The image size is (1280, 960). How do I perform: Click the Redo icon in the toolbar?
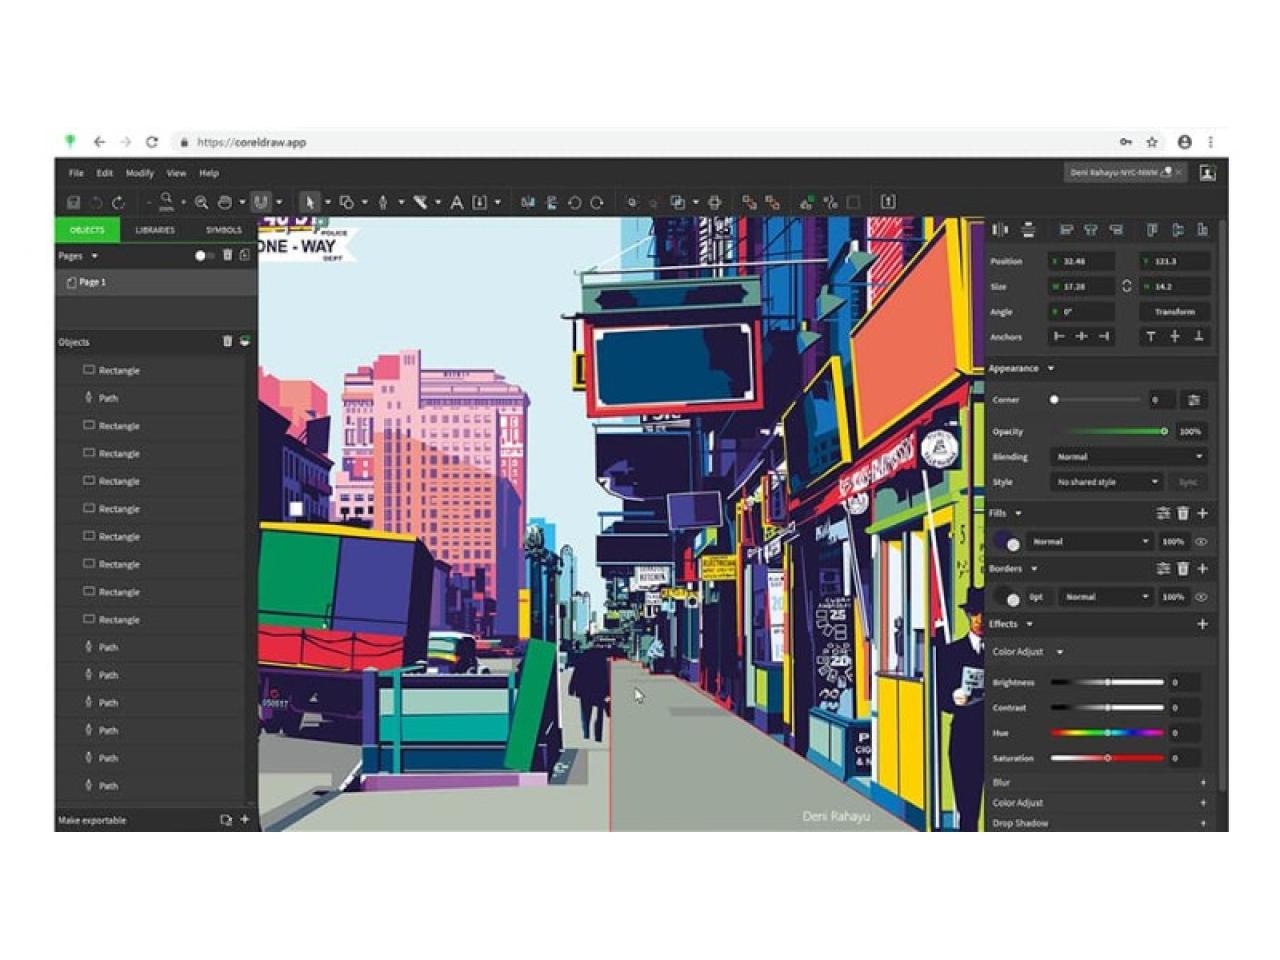(x=118, y=202)
